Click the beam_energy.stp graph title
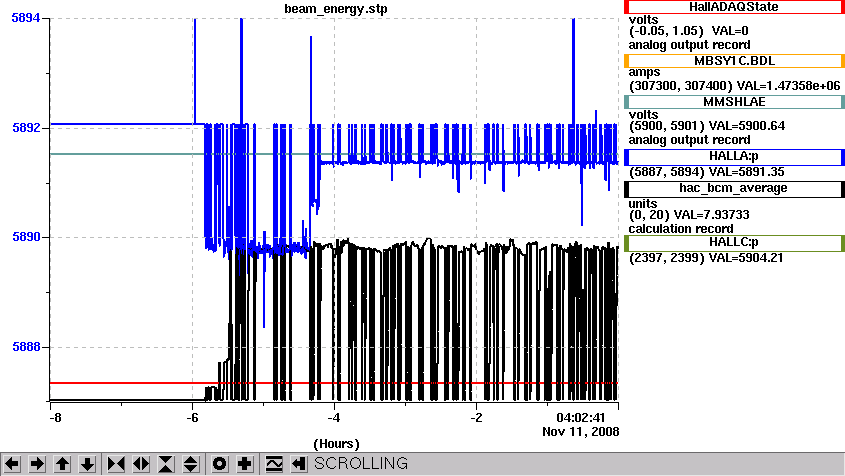The image size is (845, 476). coord(336,9)
